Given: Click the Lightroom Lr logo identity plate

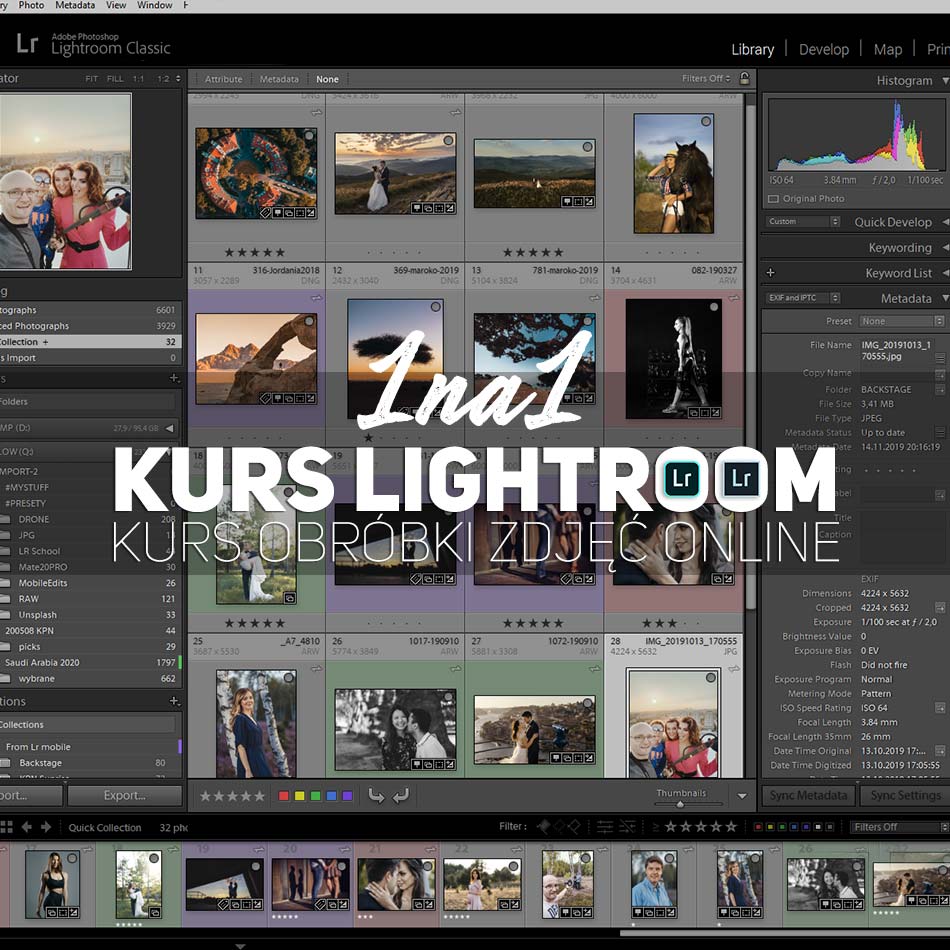Looking at the screenshot, I should (27, 44).
